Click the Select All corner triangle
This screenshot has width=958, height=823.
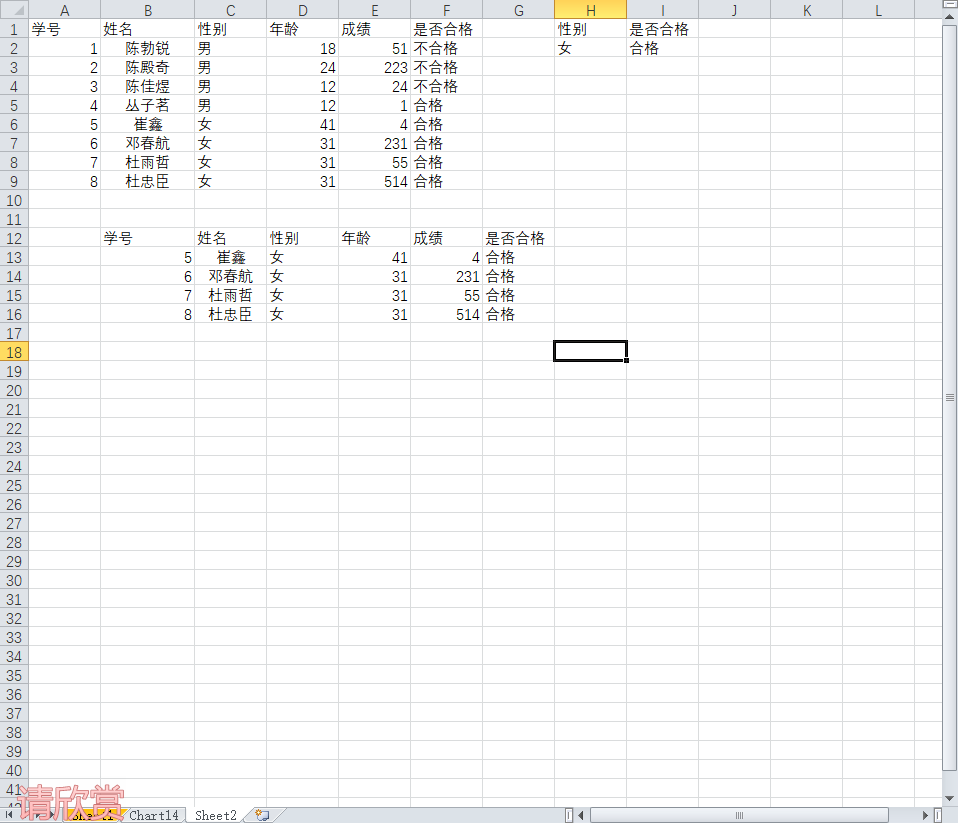pyautogui.click(x=14, y=10)
